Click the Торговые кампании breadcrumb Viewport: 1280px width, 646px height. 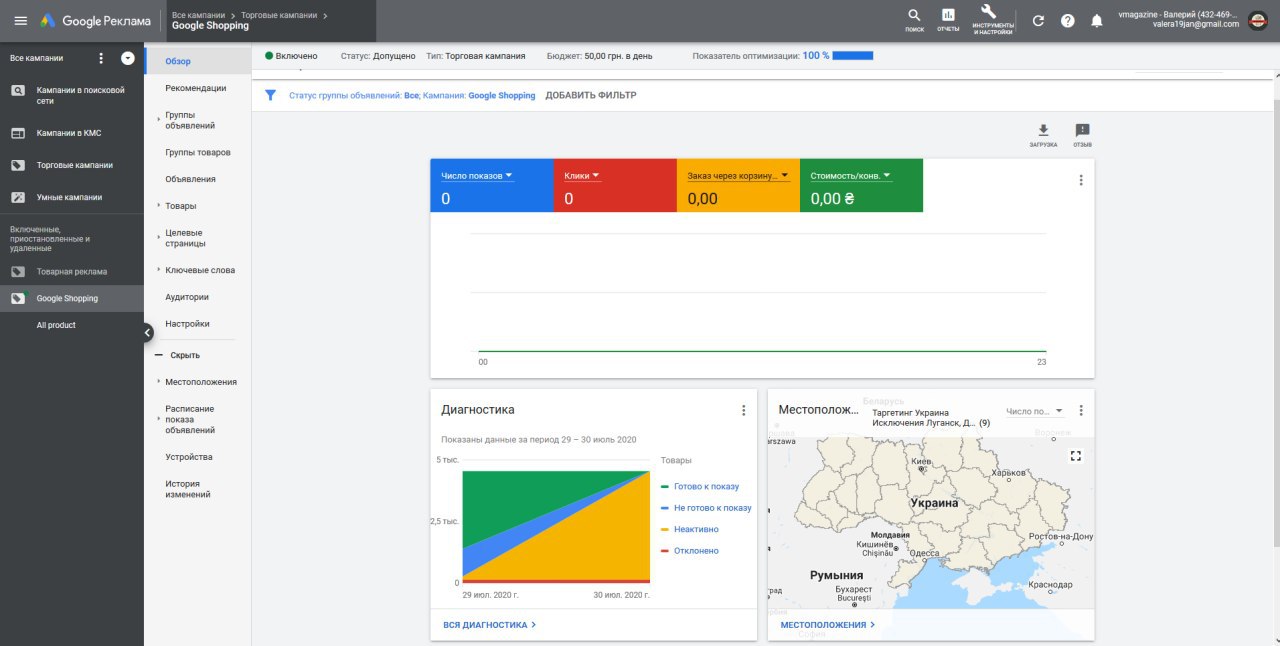click(x=281, y=15)
